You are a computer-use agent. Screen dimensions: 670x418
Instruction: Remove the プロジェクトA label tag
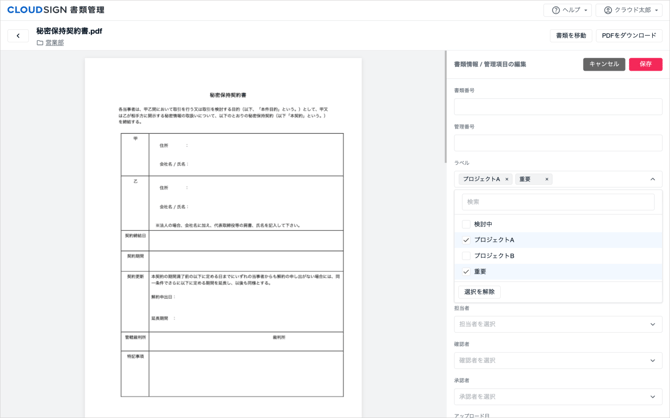(507, 180)
